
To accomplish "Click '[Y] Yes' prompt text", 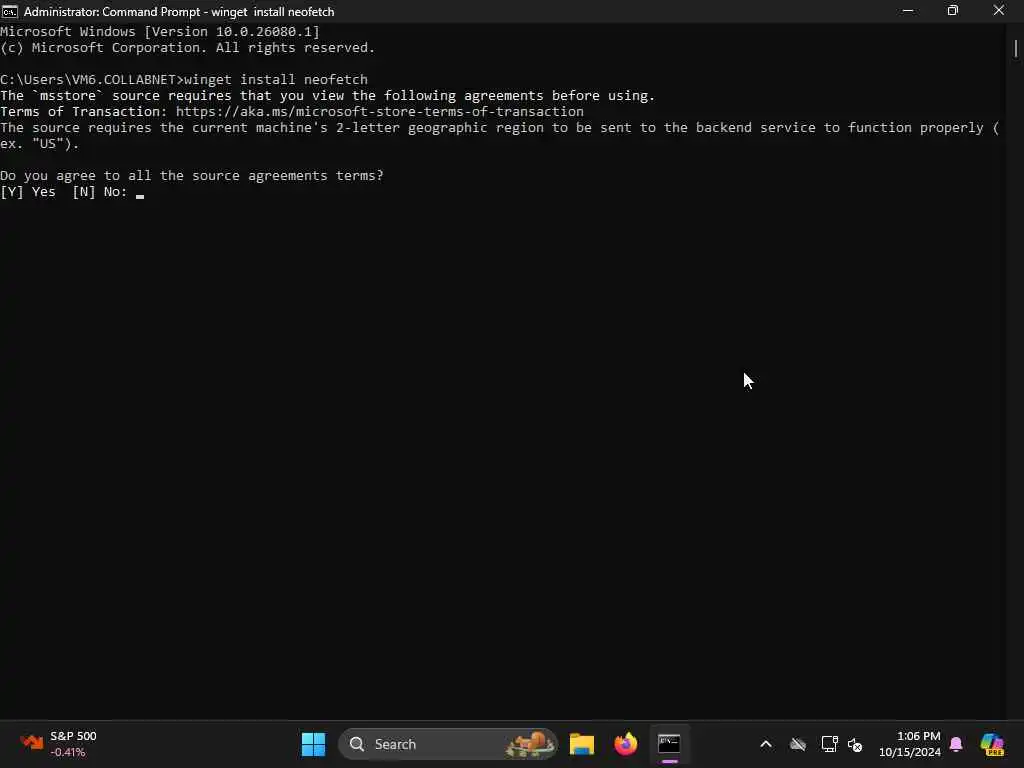I will click(x=28, y=192).
